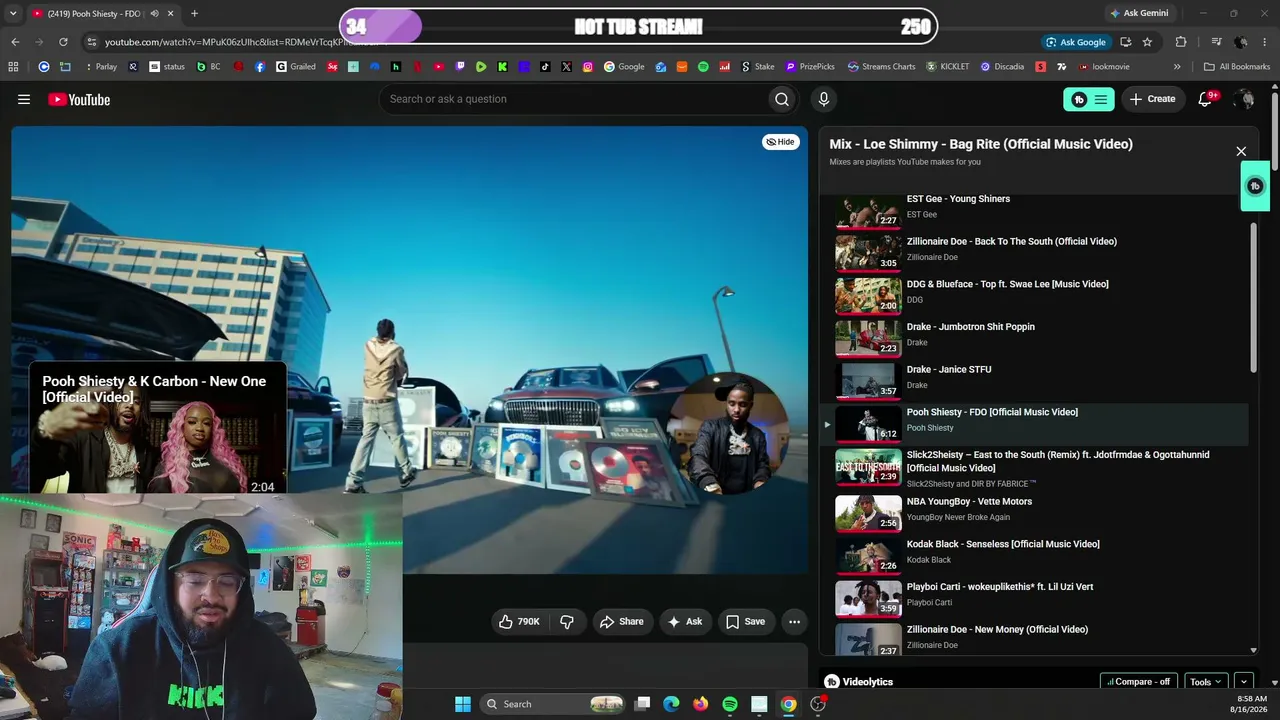Play Drake - Janice STFU from the playlist
The width and height of the screenshot is (1280, 720).
tap(1035, 381)
